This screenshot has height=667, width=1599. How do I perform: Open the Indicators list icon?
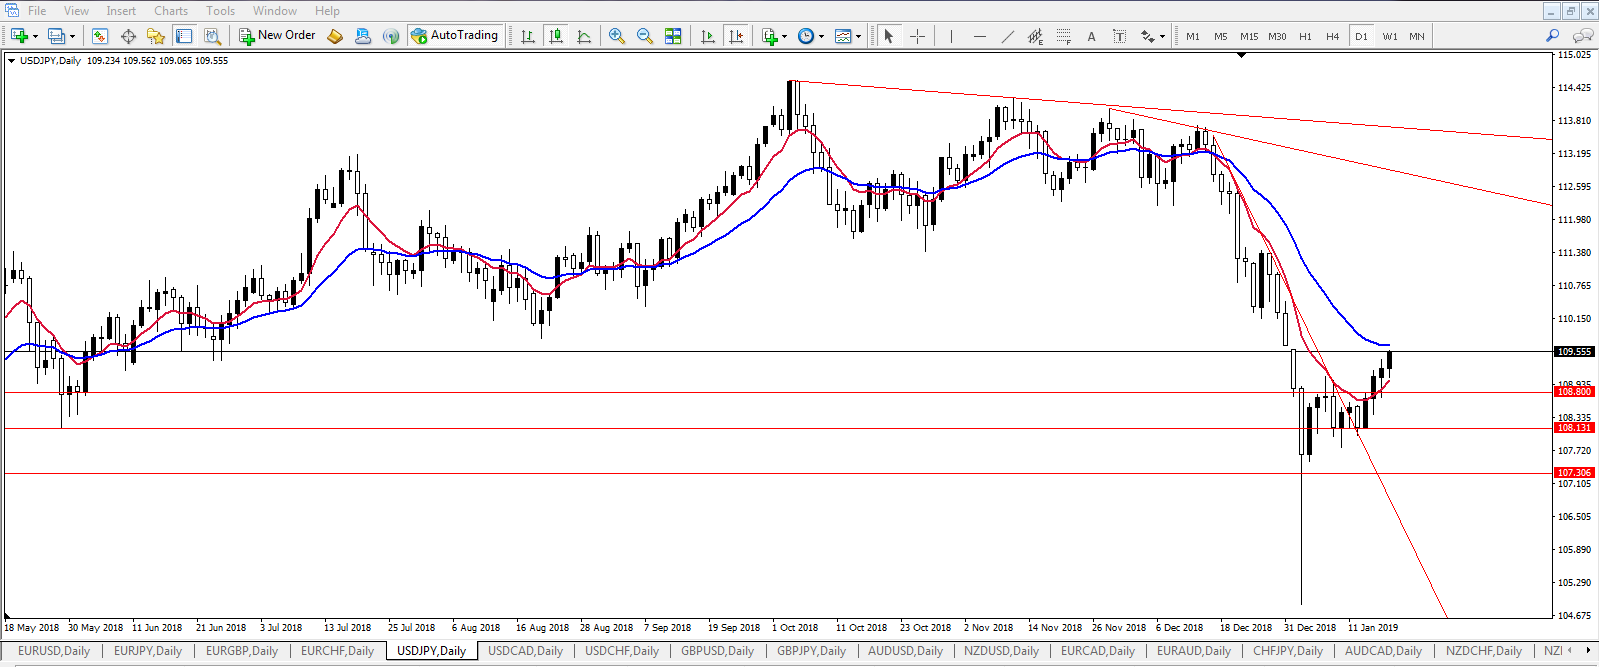(x=769, y=36)
